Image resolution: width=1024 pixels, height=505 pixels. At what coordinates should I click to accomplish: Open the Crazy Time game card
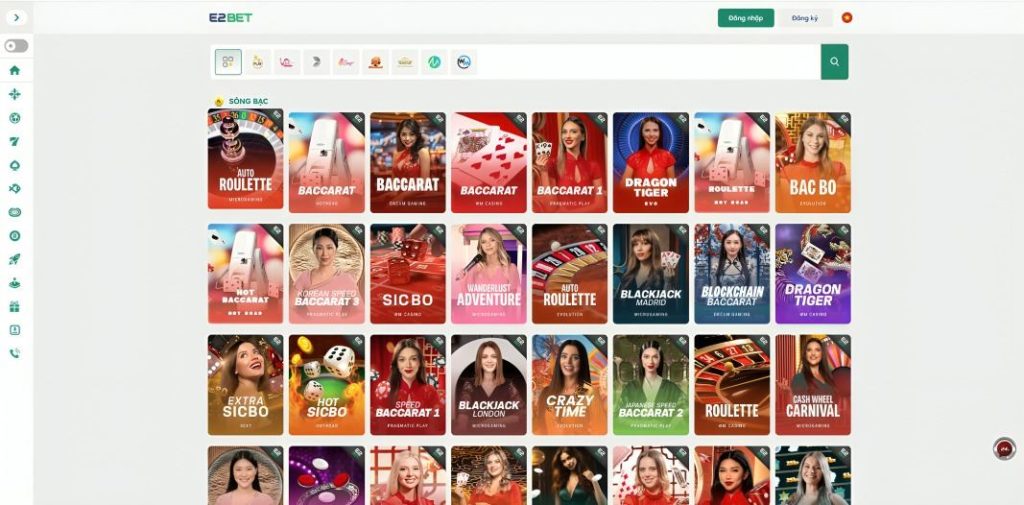(x=569, y=385)
